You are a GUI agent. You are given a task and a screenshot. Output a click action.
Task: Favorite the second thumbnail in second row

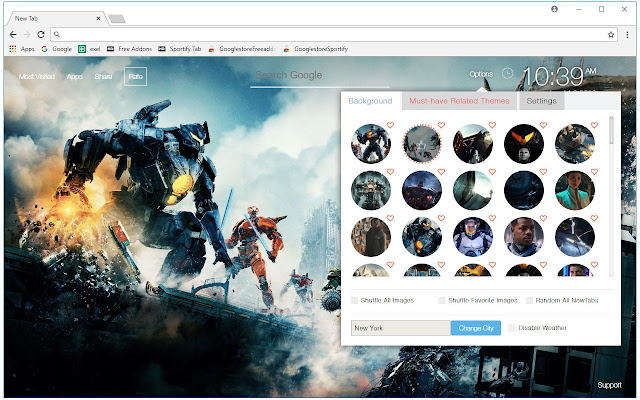pos(441,172)
